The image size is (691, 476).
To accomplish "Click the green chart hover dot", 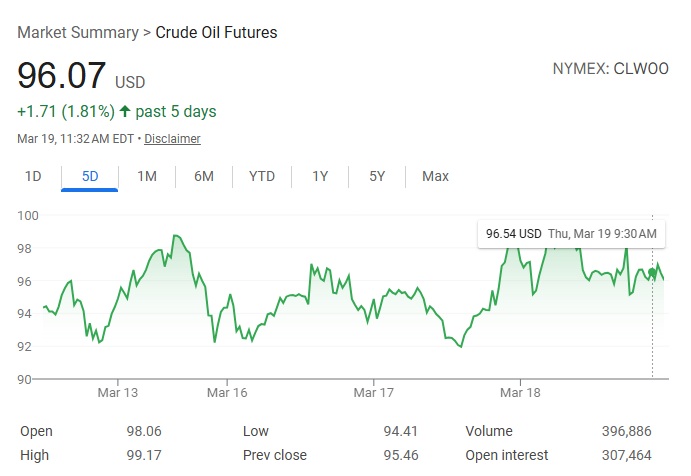I will (652, 272).
